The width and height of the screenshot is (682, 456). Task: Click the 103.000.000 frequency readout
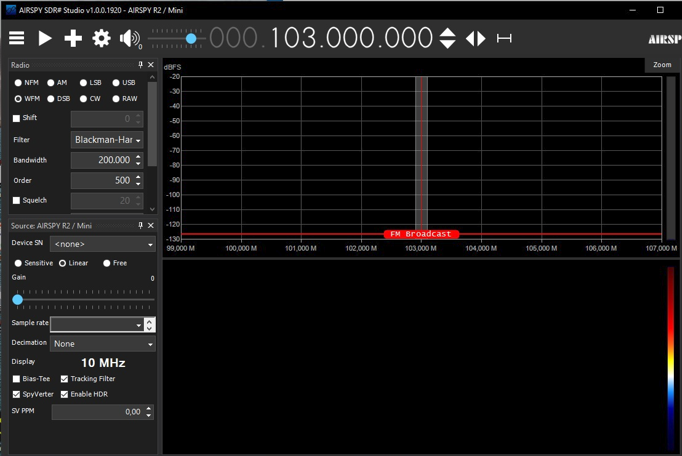pyautogui.click(x=351, y=38)
